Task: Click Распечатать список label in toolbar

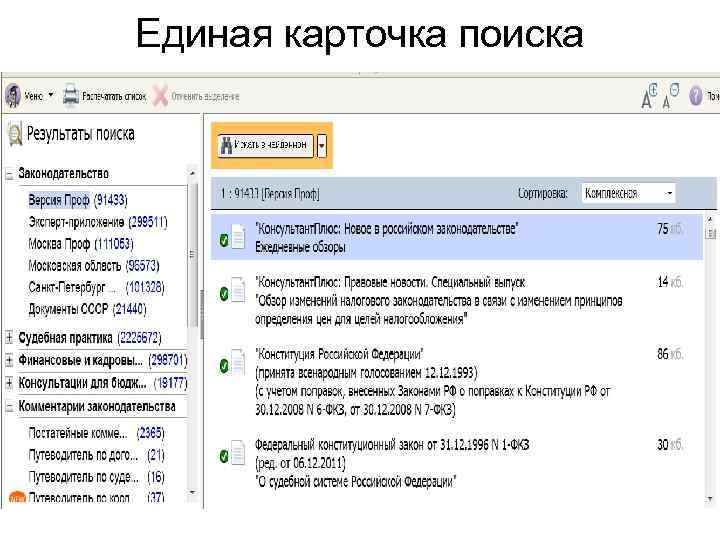Action: pyautogui.click(x=114, y=96)
